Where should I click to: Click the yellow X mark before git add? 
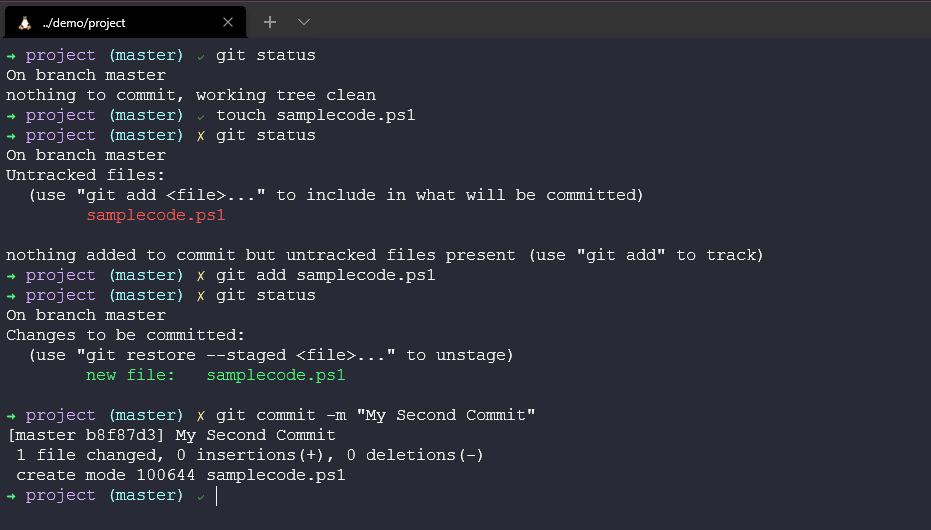201,276
